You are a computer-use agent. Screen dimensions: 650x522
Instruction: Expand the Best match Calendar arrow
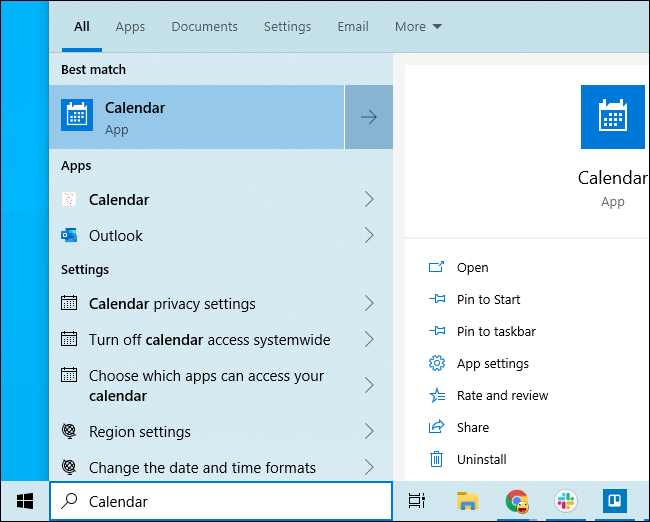[x=369, y=117]
